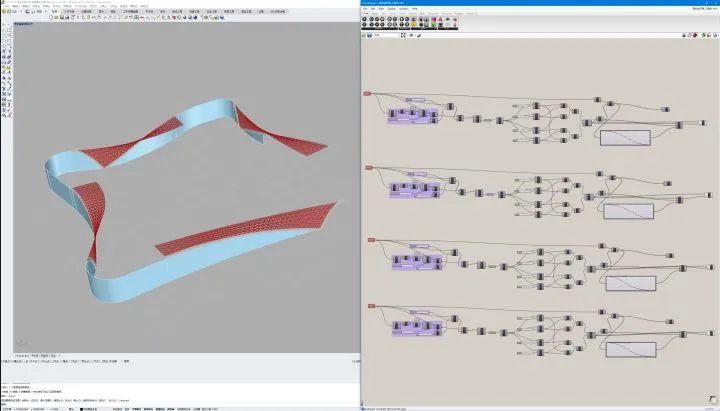This screenshot has width=720, height=411.
Task: Open loaded document name list in Grasshopper
Action: point(705,8)
